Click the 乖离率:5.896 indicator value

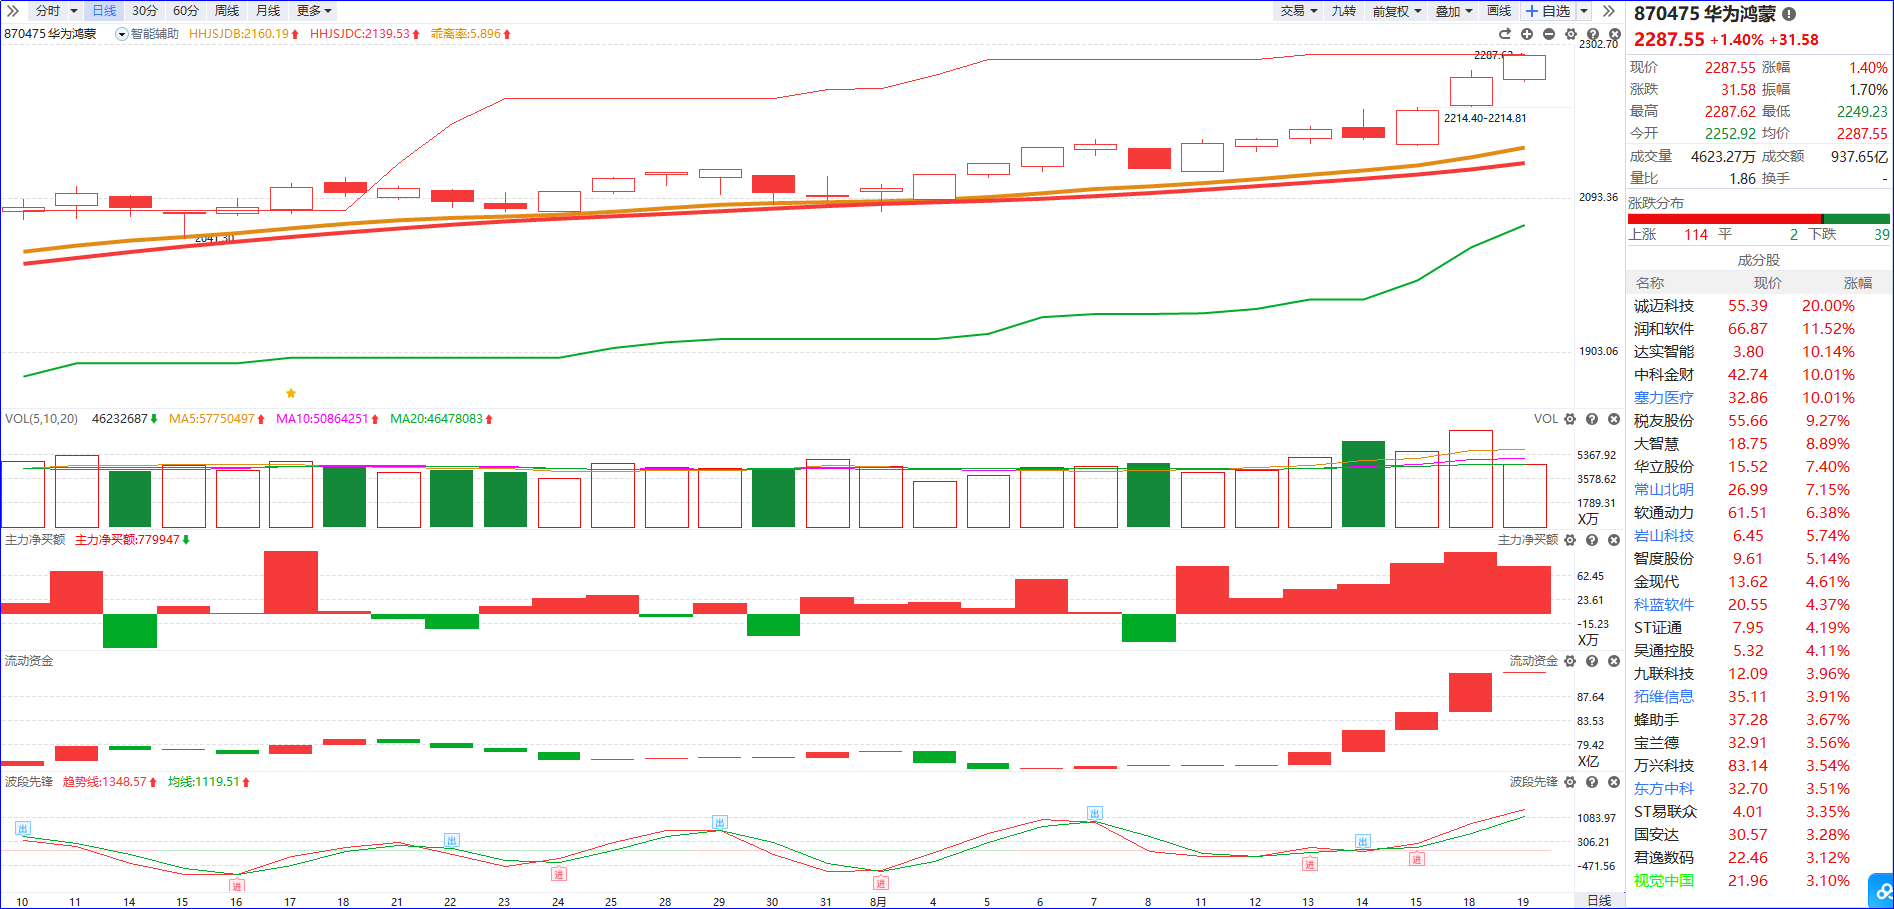point(471,34)
